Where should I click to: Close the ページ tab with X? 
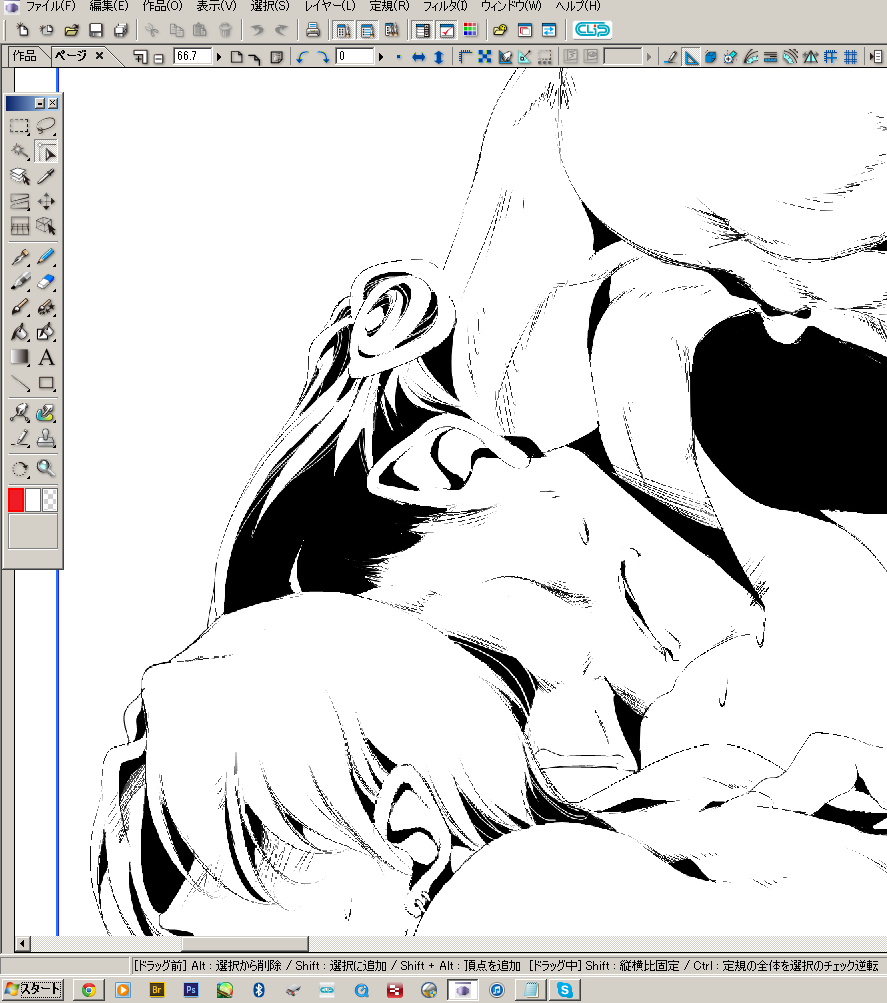coord(99,56)
